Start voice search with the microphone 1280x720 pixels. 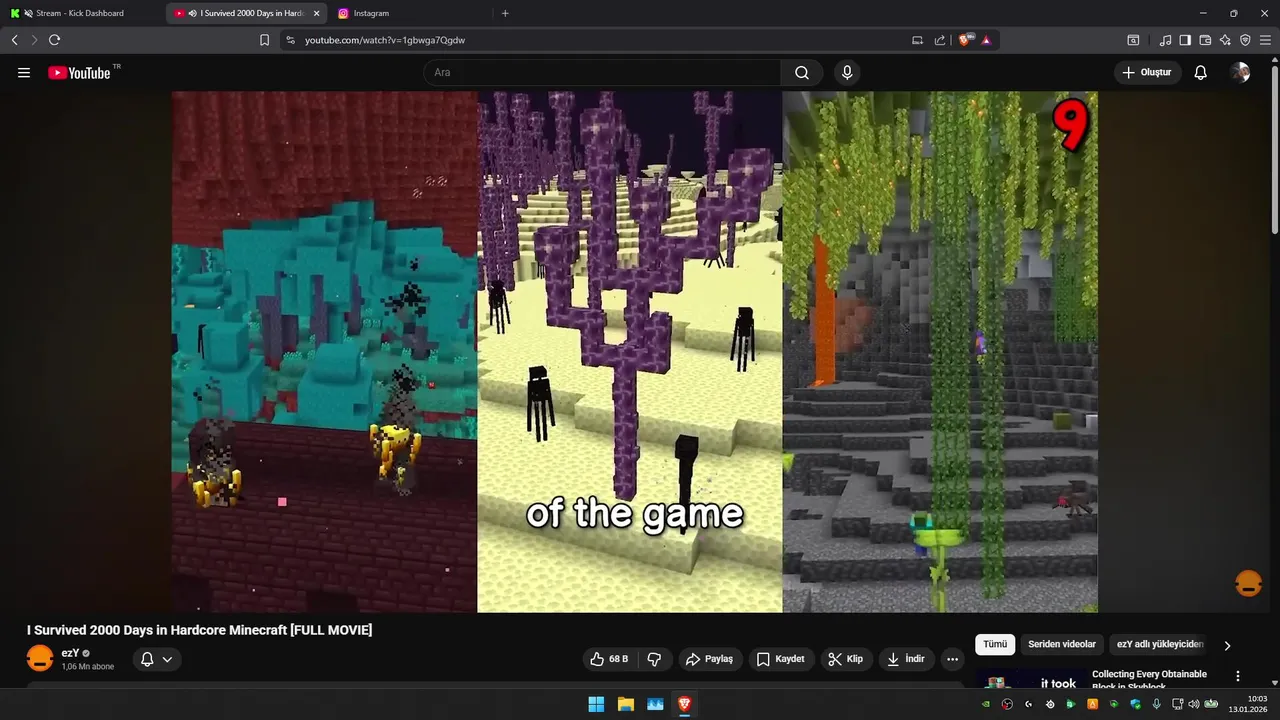[847, 73]
